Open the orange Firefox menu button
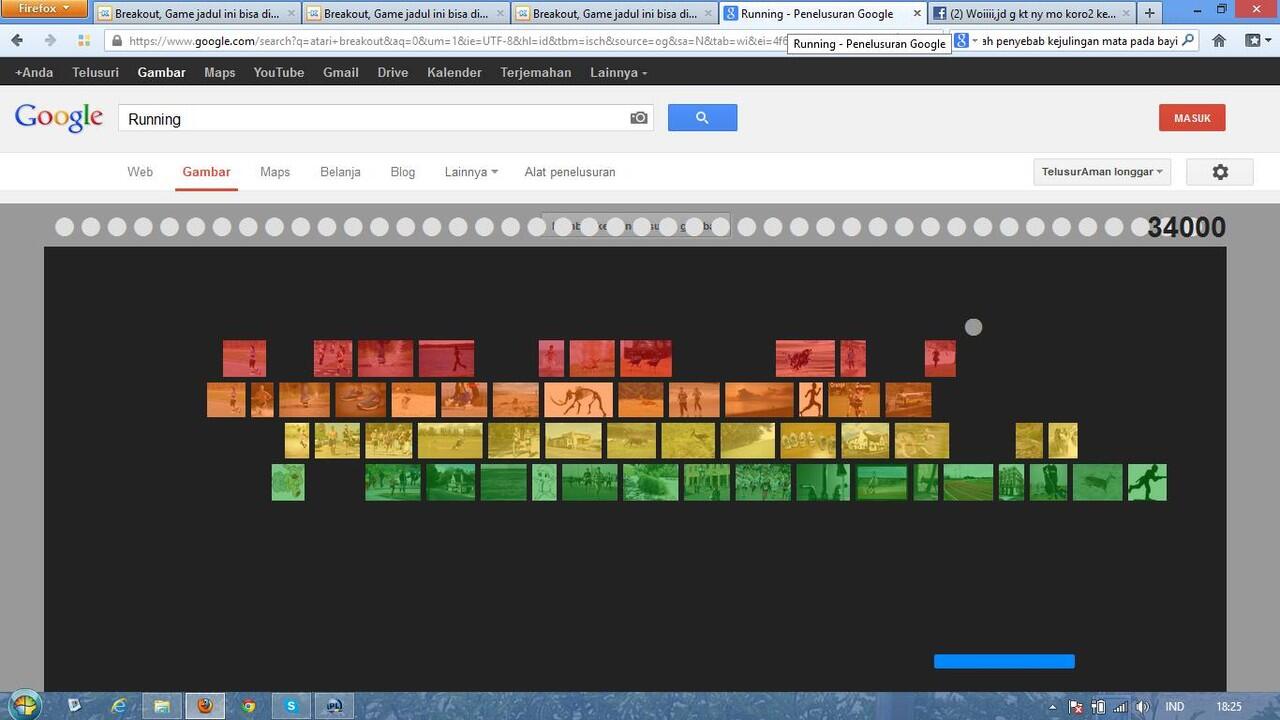1280x720 pixels. 45,9
